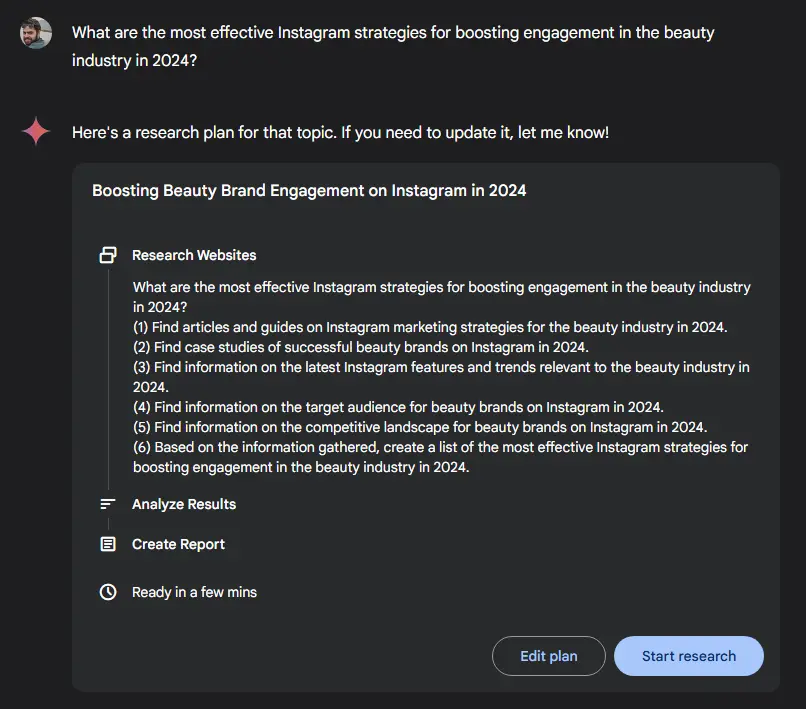This screenshot has height=709, width=806.
Task: Expand the Analyze Results step
Action: coord(184,504)
